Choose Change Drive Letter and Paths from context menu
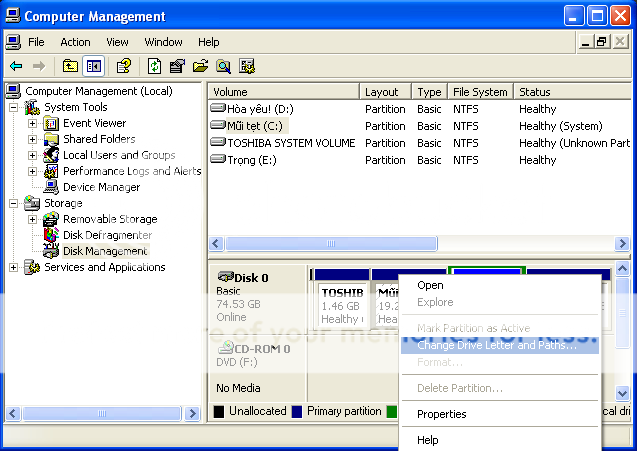The image size is (637, 451). click(x=500, y=345)
